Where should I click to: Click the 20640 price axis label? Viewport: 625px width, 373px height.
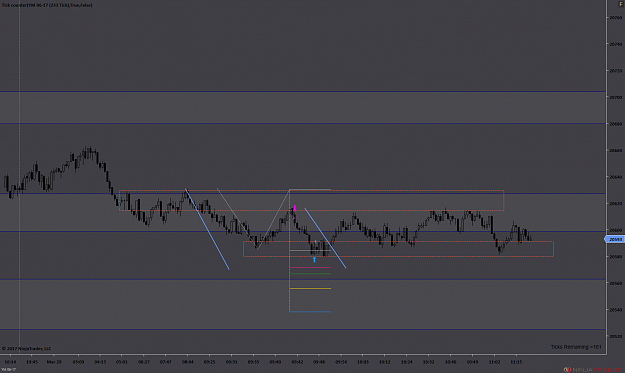click(615, 177)
